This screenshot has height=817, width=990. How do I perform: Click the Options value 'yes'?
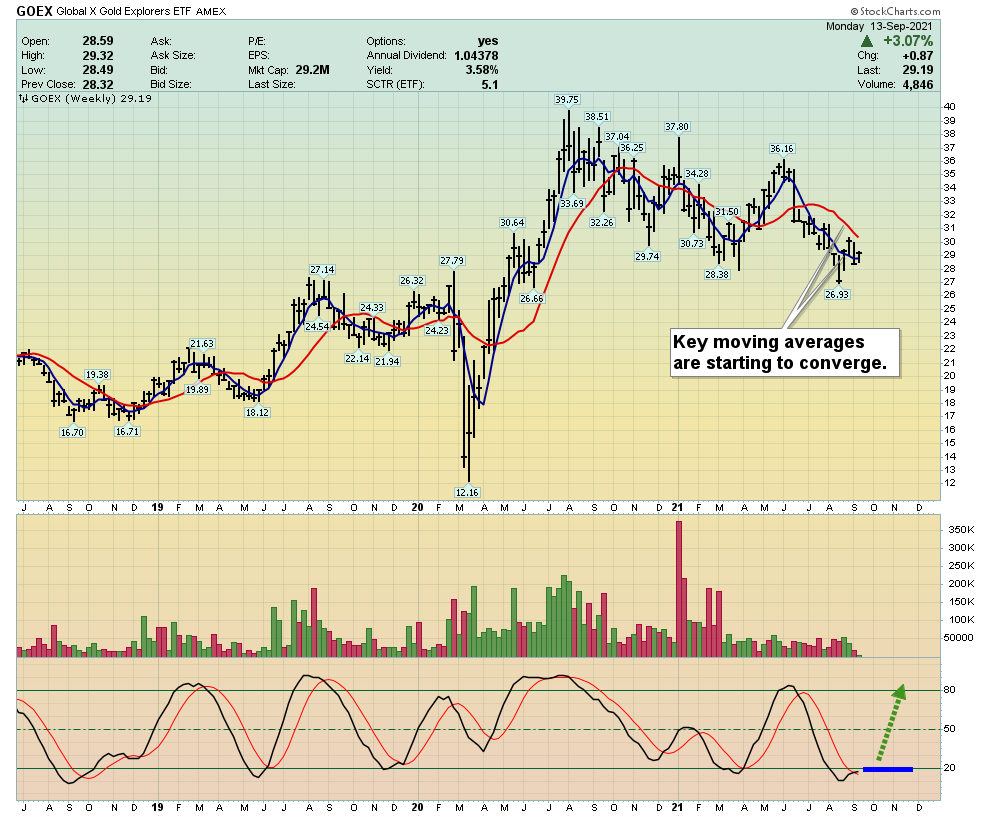487,41
